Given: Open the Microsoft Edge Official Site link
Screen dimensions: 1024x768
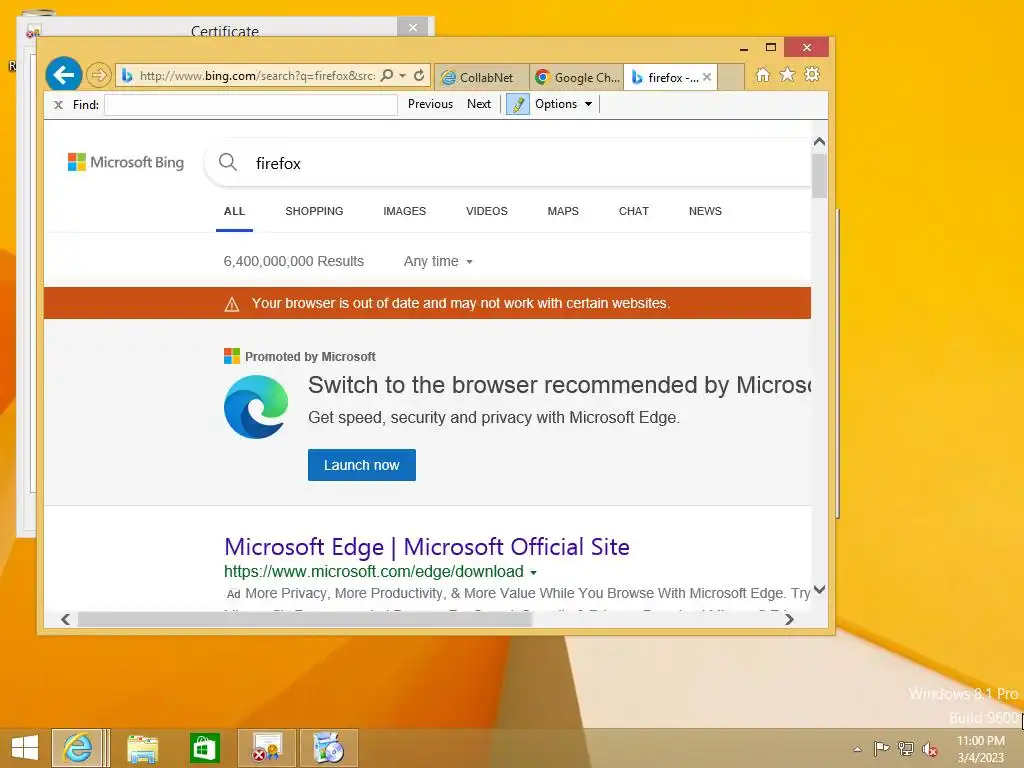Looking at the screenshot, I should [426, 547].
